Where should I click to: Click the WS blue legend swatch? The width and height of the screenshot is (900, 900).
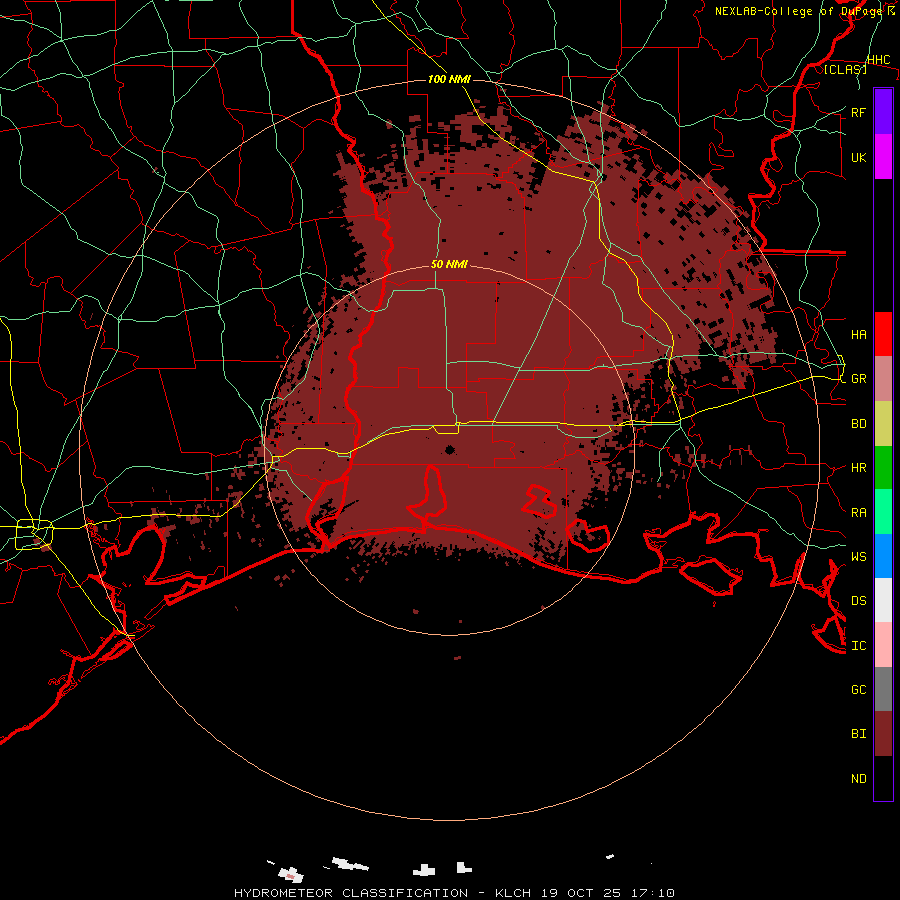point(883,556)
